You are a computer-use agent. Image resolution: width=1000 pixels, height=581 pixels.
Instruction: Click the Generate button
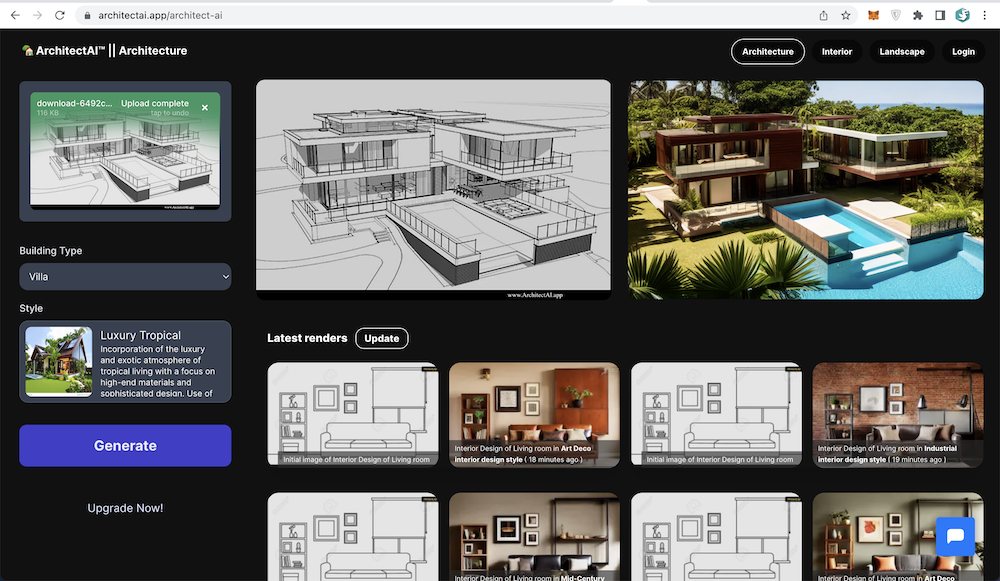pyautogui.click(x=125, y=446)
